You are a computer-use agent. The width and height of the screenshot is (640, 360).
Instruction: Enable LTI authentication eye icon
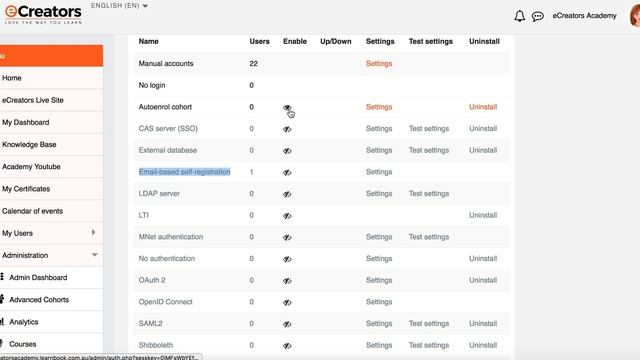click(287, 216)
